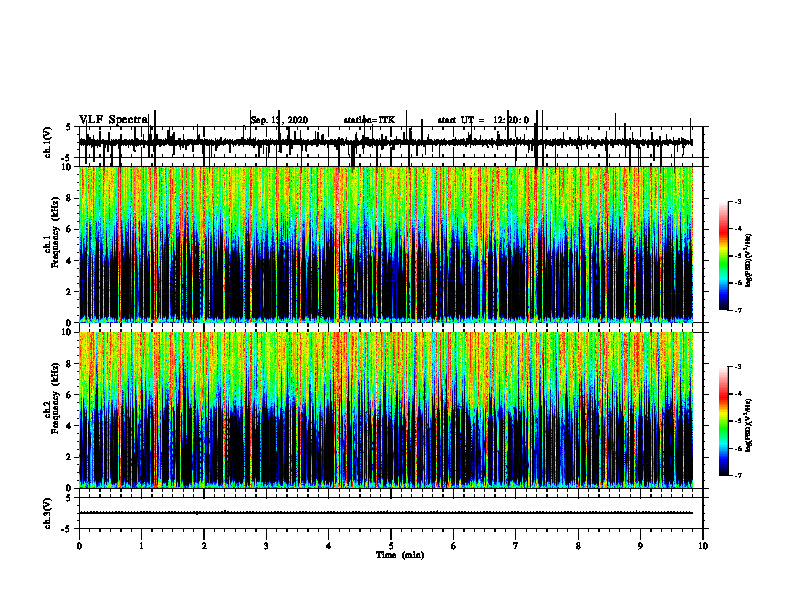792x612 pixels.
Task: Click the date 'Sep. 13, 2020' label
Action: click(279, 120)
